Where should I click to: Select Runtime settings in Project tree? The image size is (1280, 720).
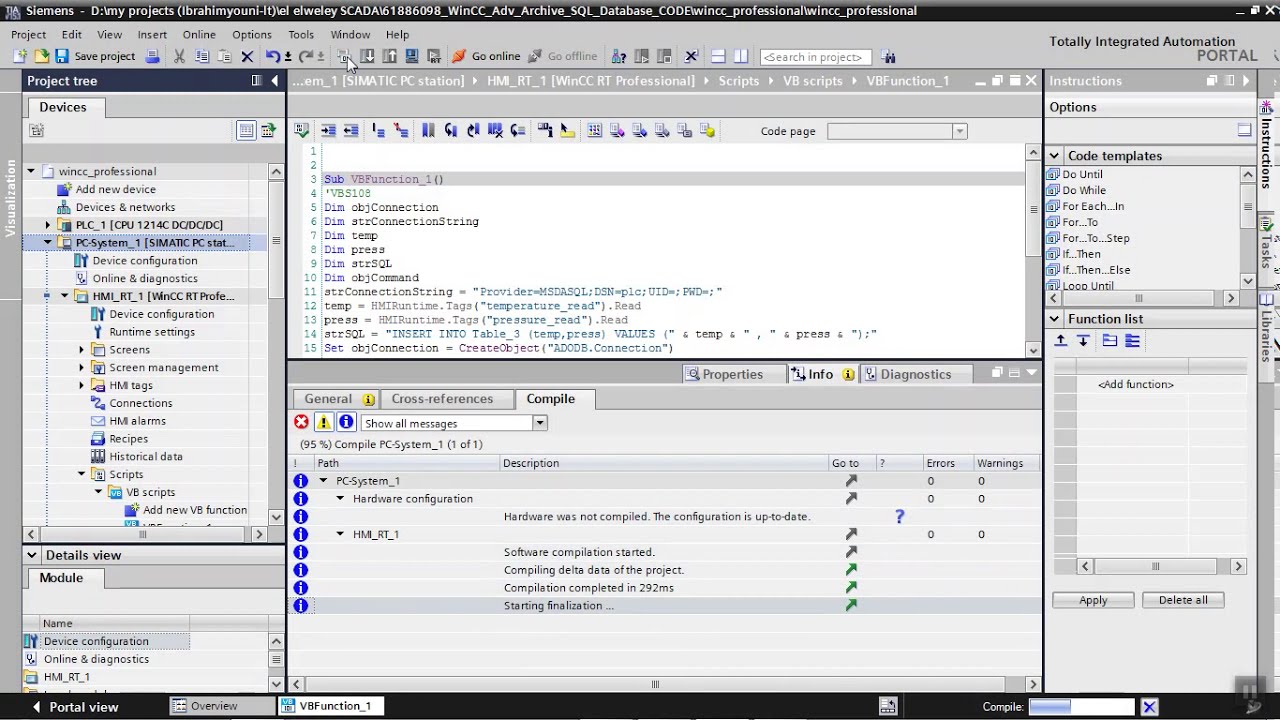151,332
